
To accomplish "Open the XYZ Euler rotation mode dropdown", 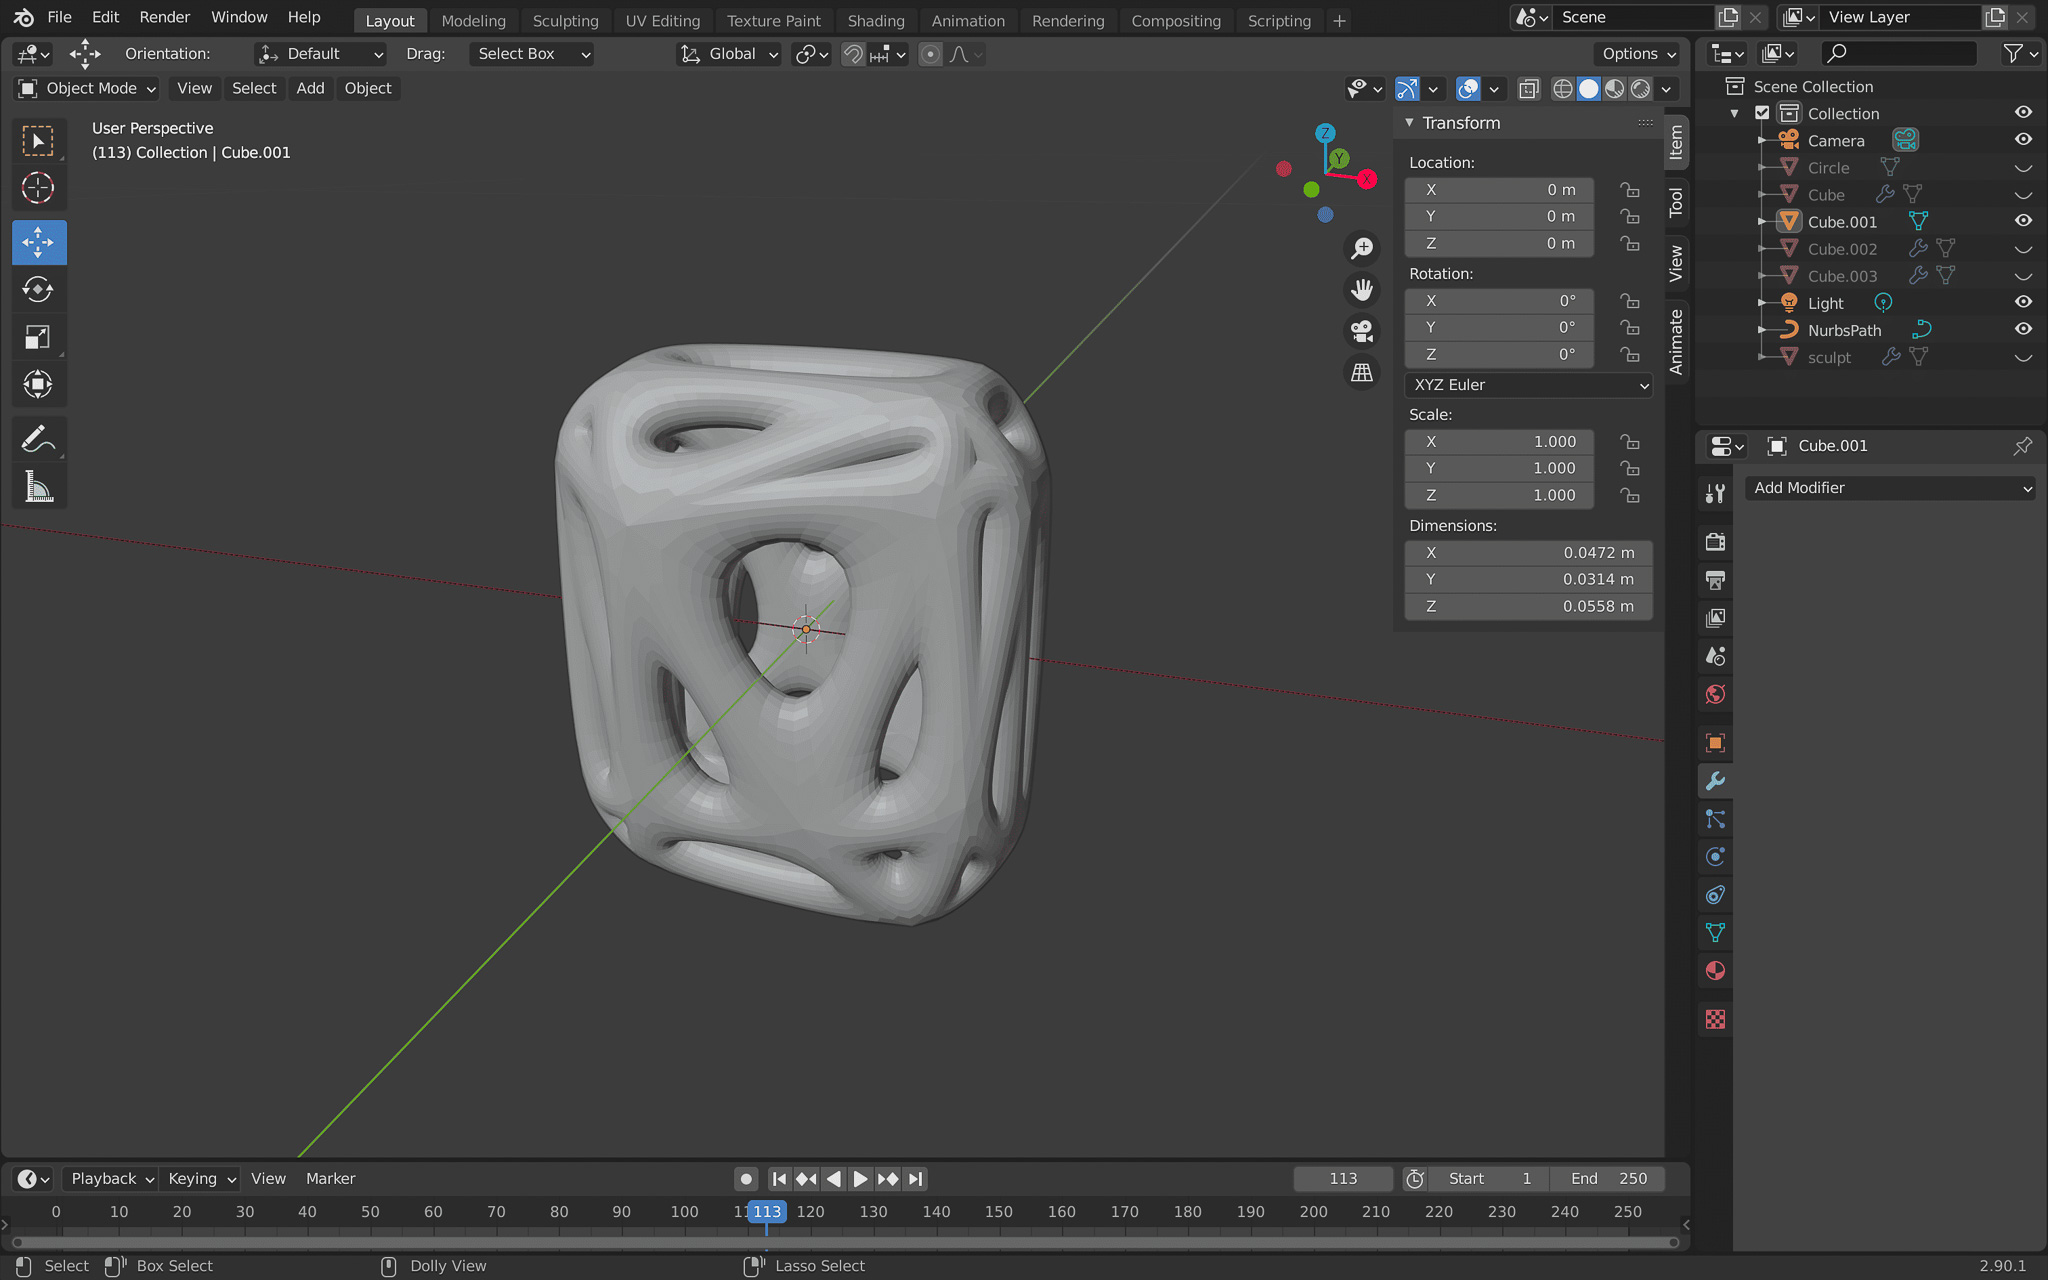I will 1528,385.
